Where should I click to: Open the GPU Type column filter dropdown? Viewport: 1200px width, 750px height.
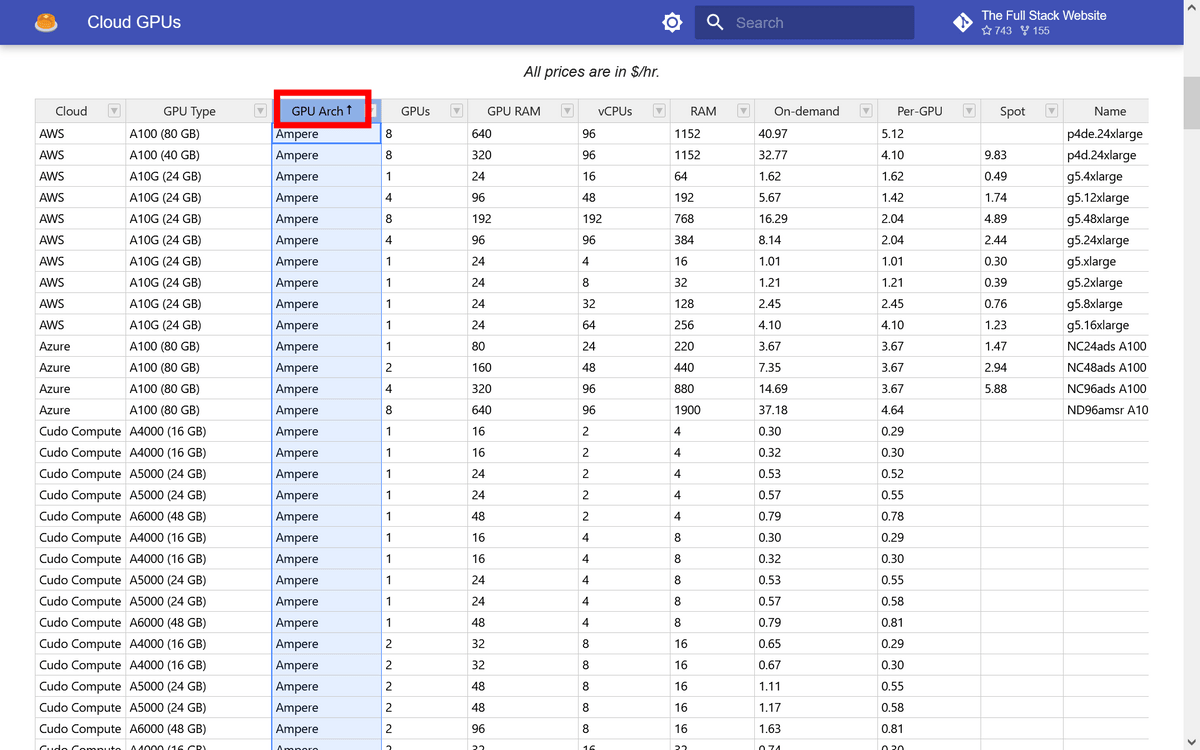(x=260, y=111)
